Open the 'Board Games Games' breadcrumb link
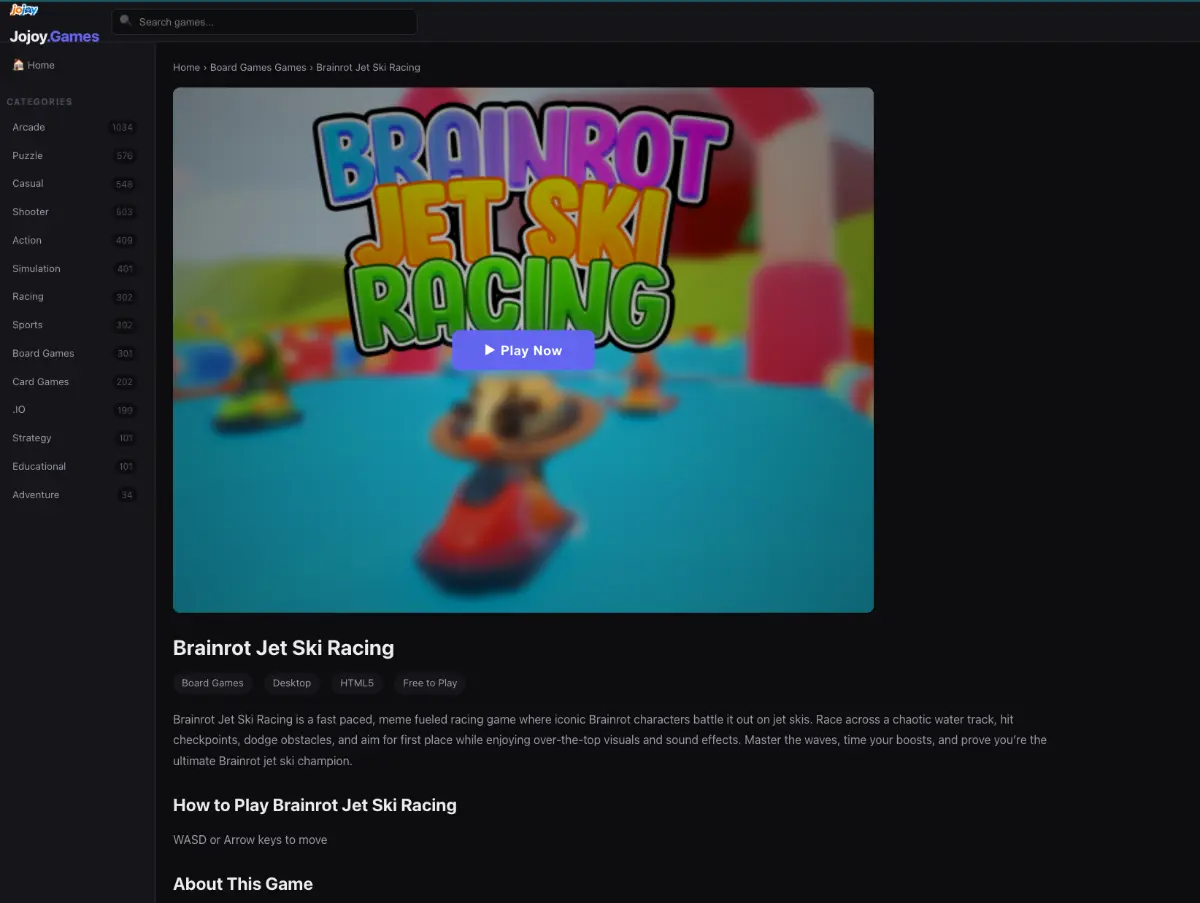 (258, 67)
